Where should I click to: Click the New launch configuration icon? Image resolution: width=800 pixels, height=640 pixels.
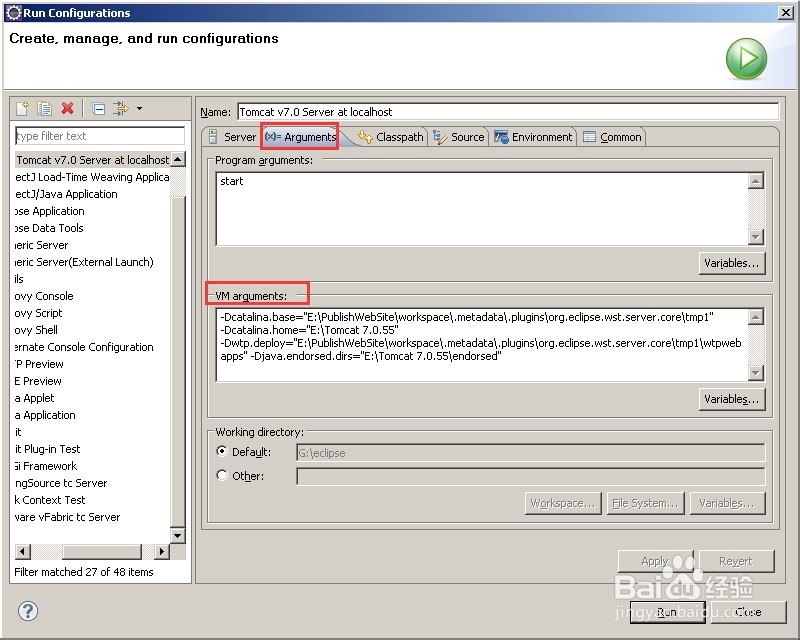[22, 108]
